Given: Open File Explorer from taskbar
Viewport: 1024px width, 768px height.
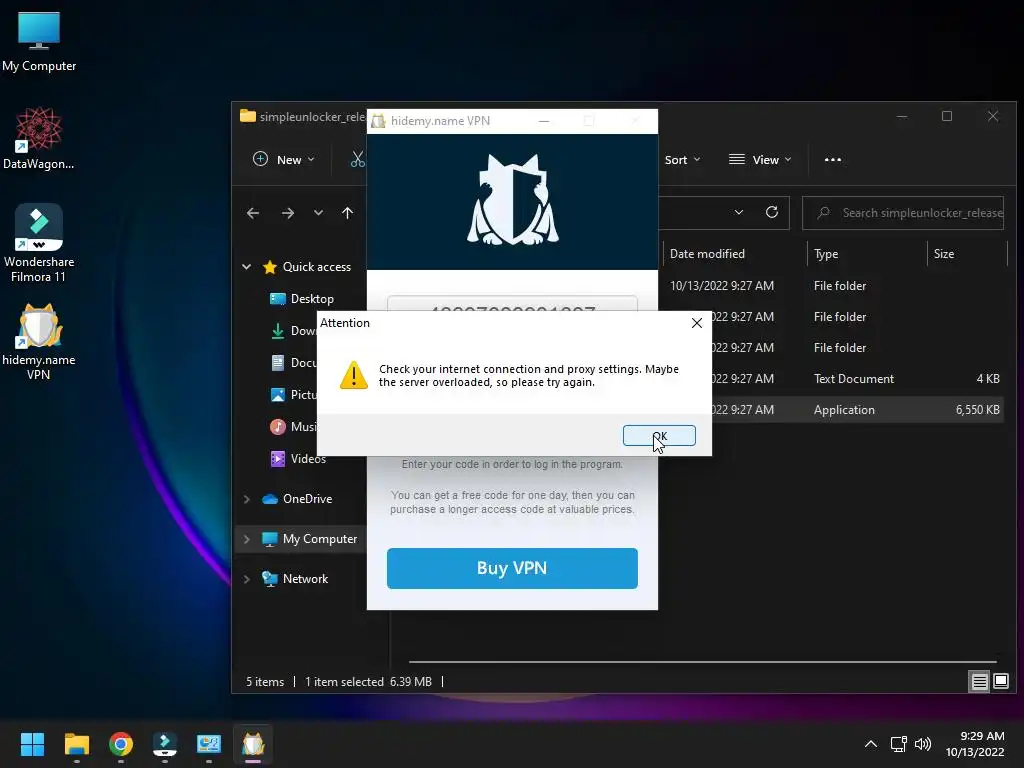Looking at the screenshot, I should click(76, 744).
